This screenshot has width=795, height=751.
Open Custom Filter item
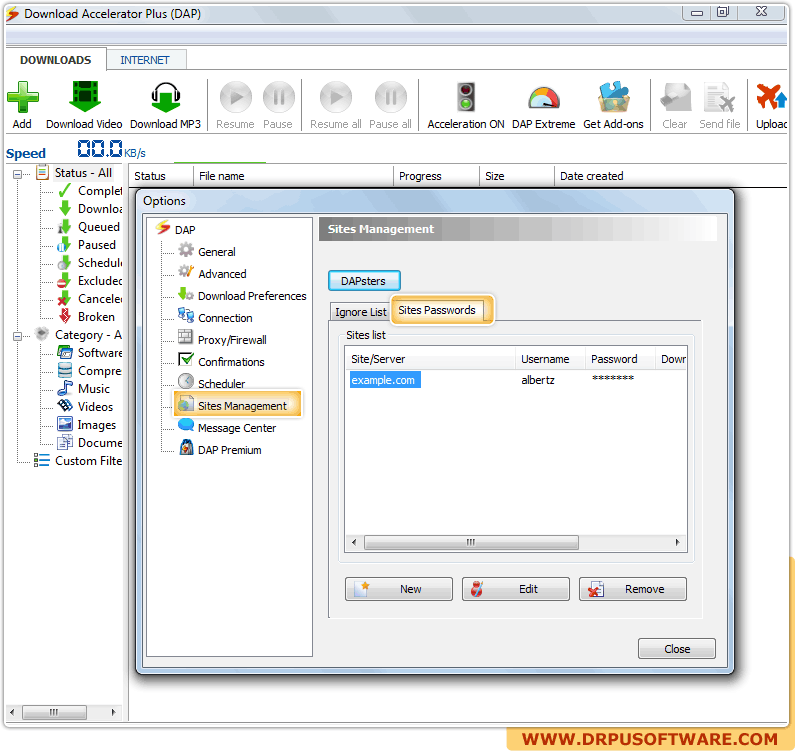tap(79, 460)
